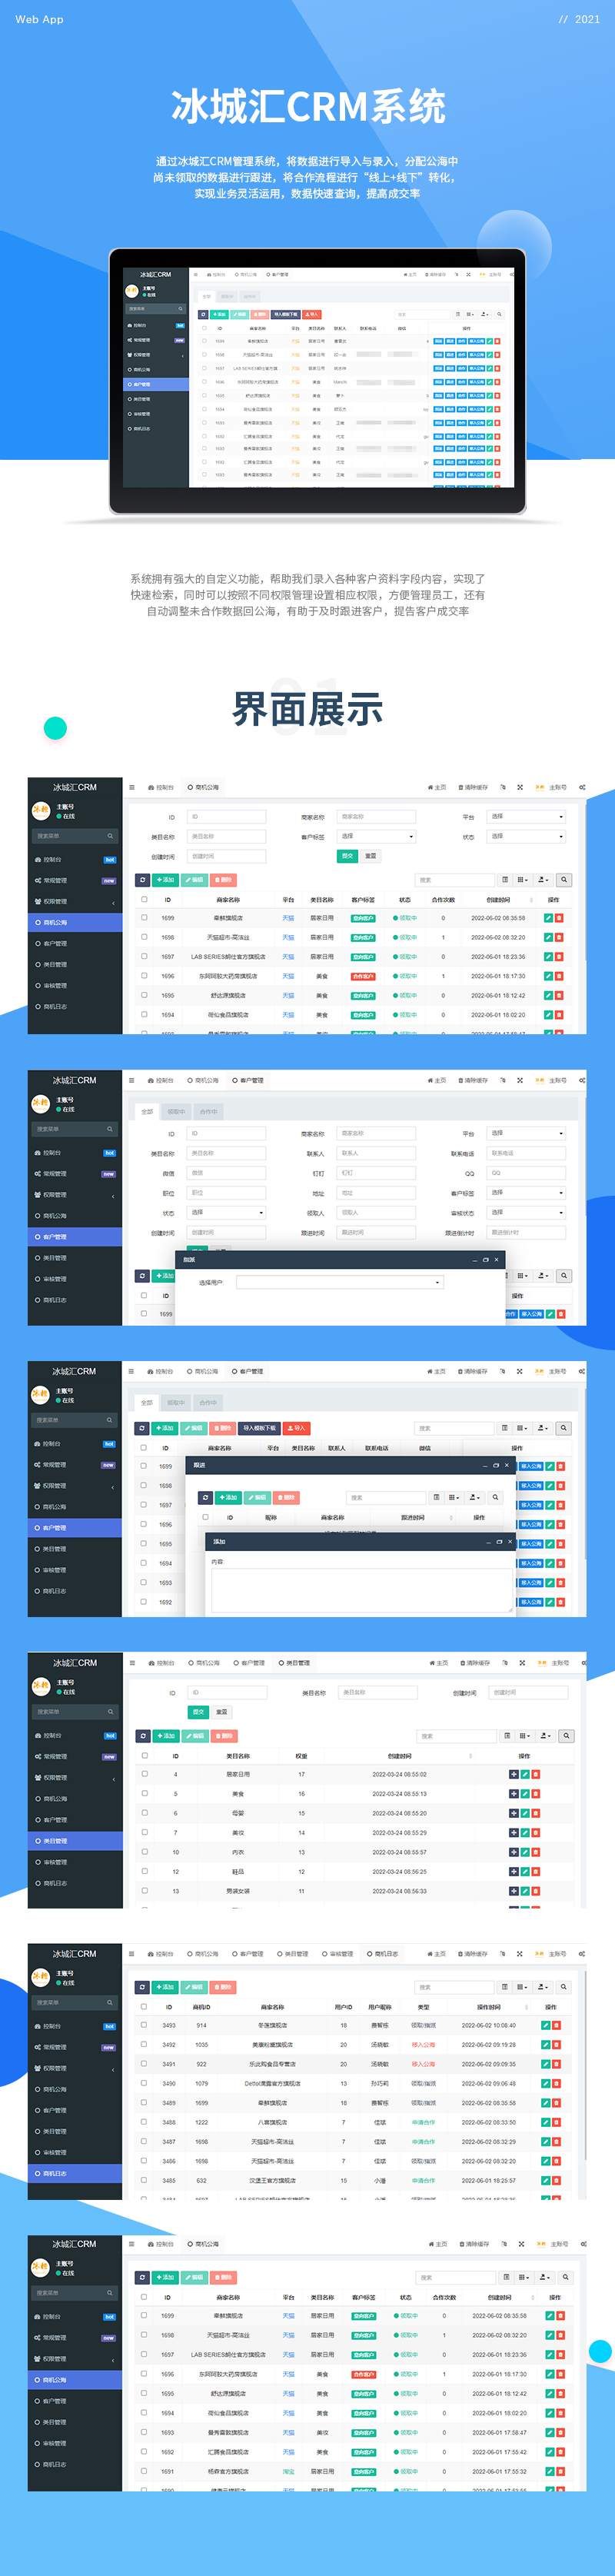Select checkbox of log row 3493 冬连旗舰店

(x=144, y=2025)
